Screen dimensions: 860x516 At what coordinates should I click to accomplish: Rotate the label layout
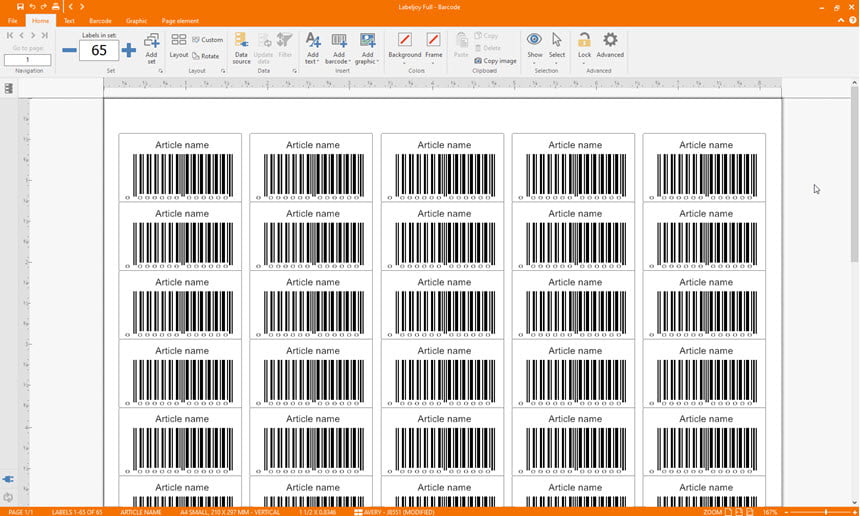coord(206,56)
